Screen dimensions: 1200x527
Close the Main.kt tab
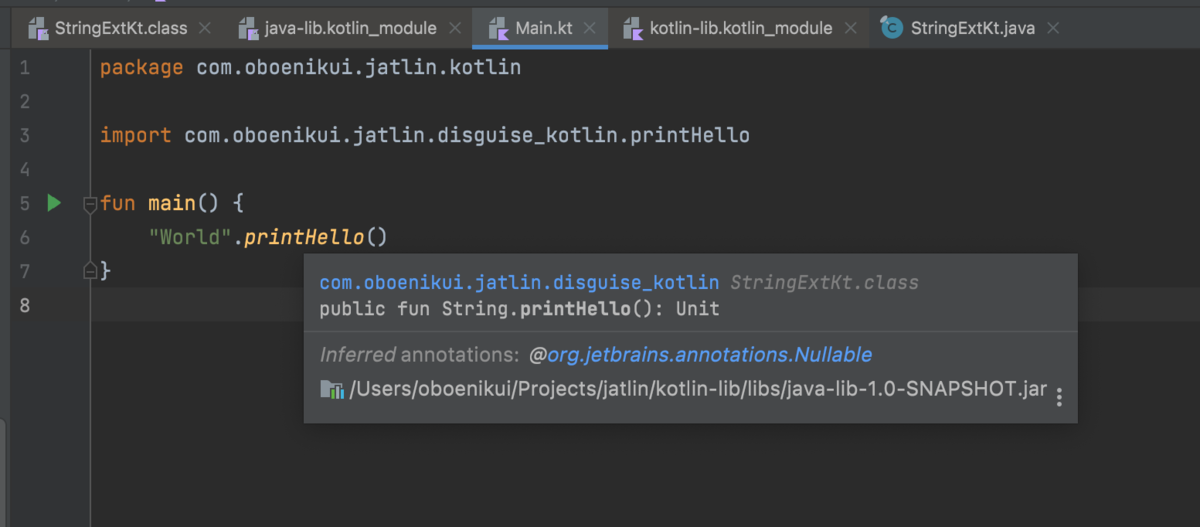590,28
